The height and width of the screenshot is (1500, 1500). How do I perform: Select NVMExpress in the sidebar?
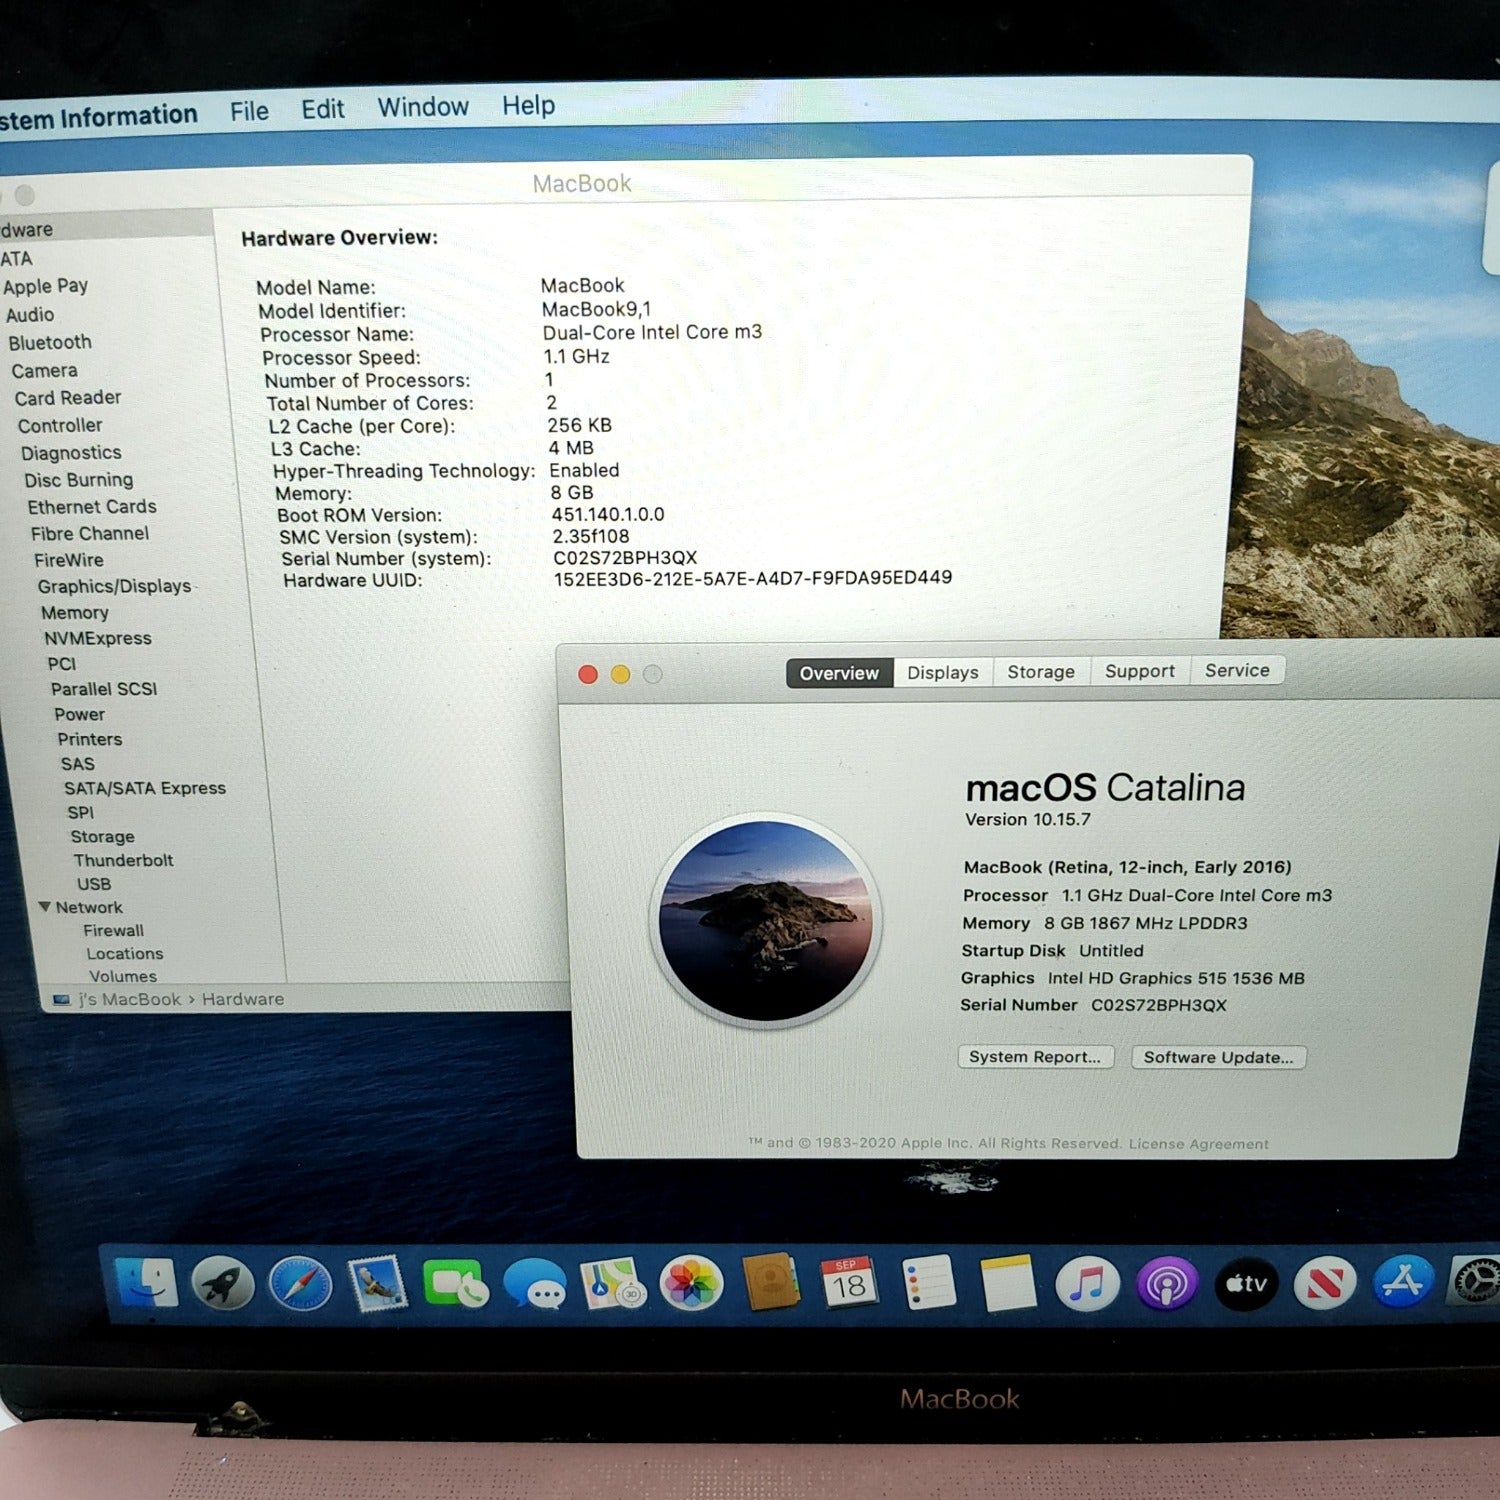[x=98, y=638]
